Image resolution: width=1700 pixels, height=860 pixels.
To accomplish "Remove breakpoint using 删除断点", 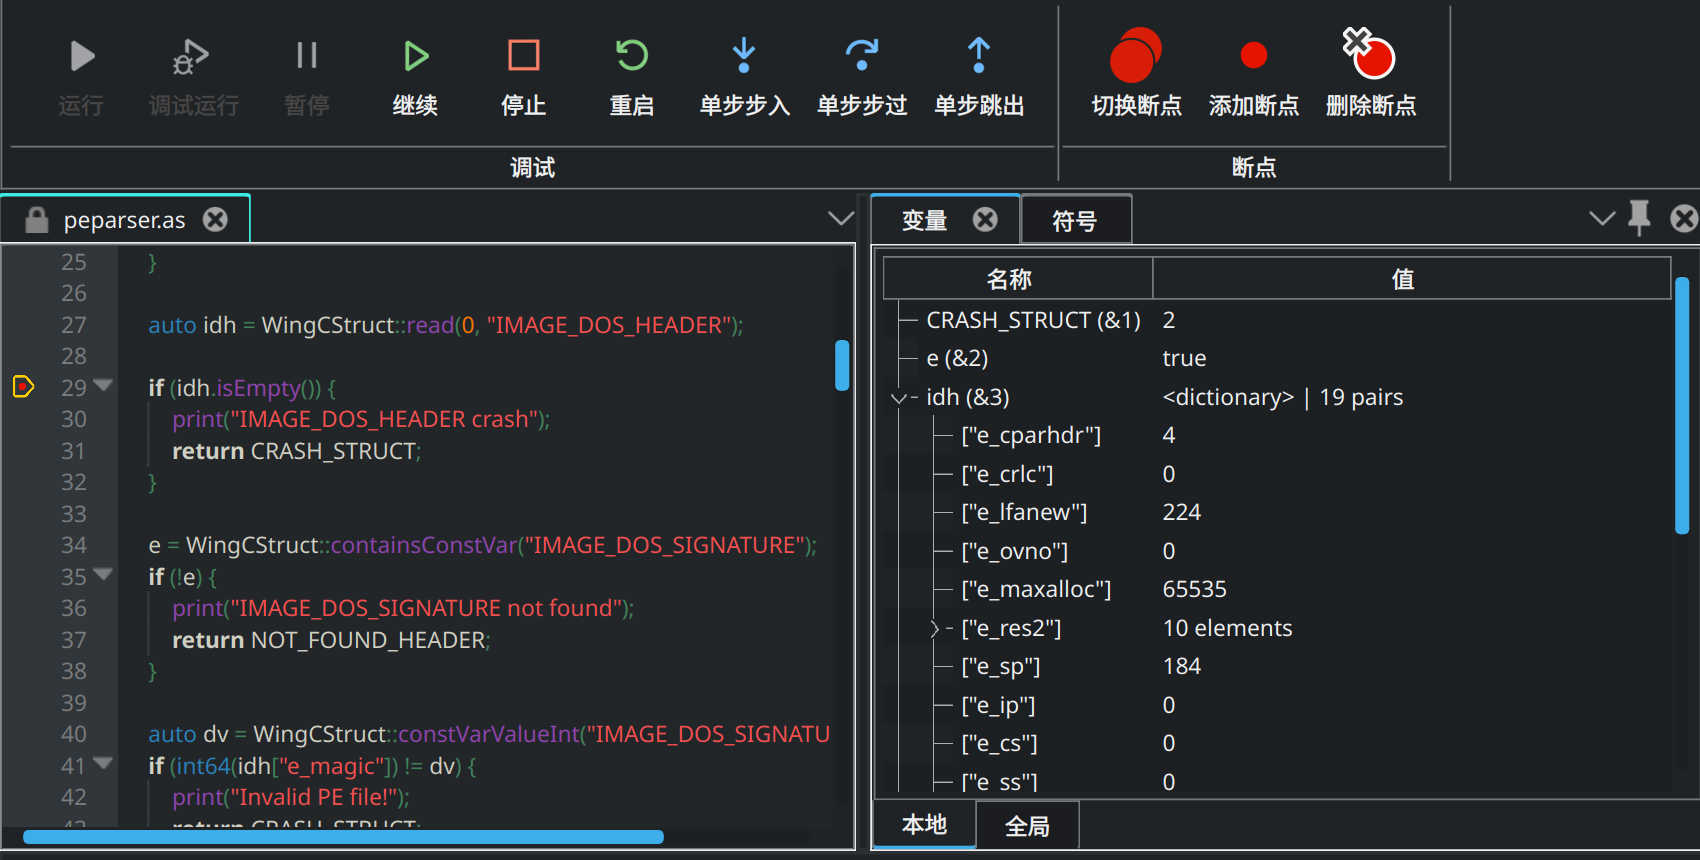I will [x=1370, y=57].
